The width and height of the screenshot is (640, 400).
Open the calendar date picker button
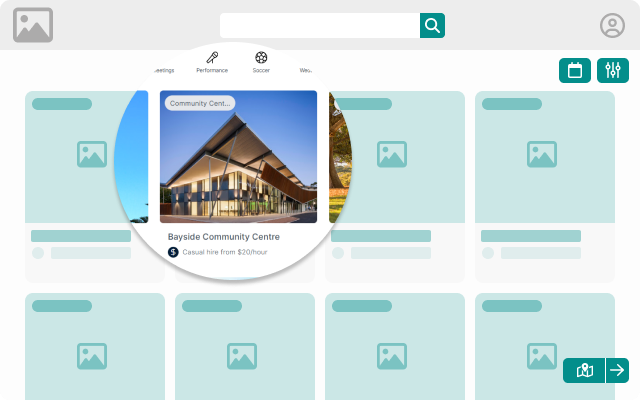coord(575,70)
